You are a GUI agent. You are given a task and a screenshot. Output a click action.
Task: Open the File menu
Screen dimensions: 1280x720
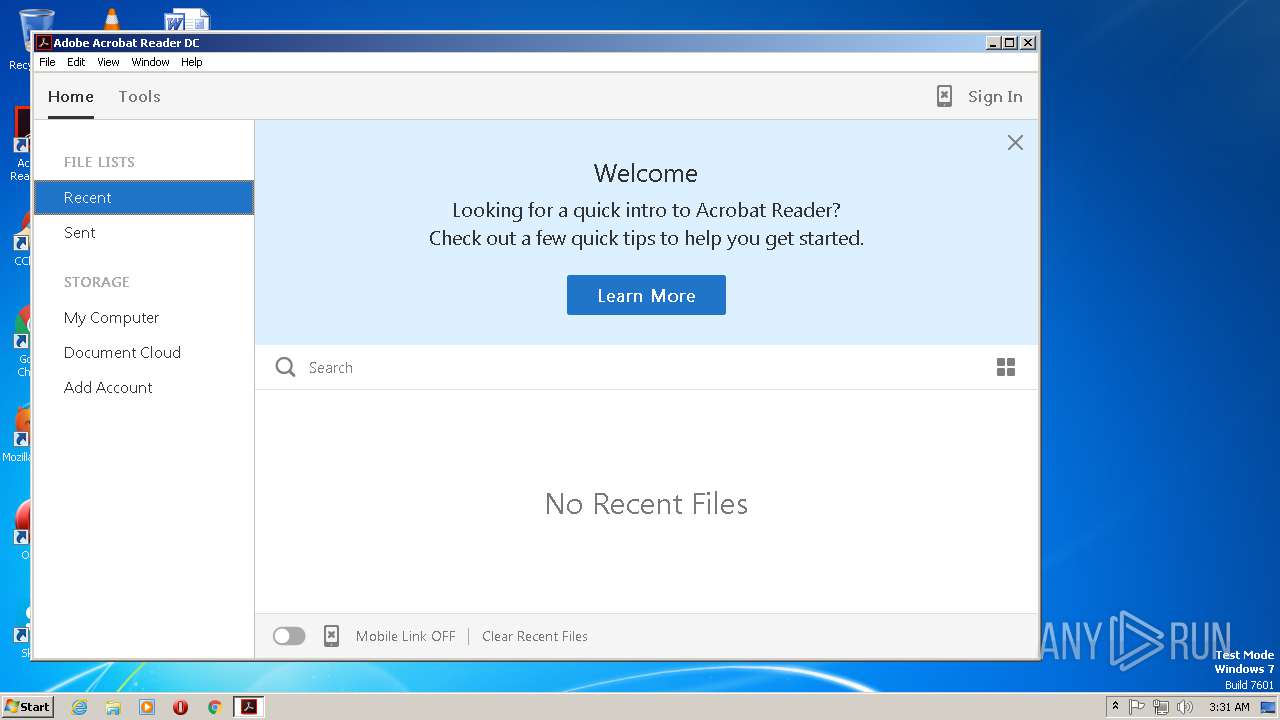47,62
